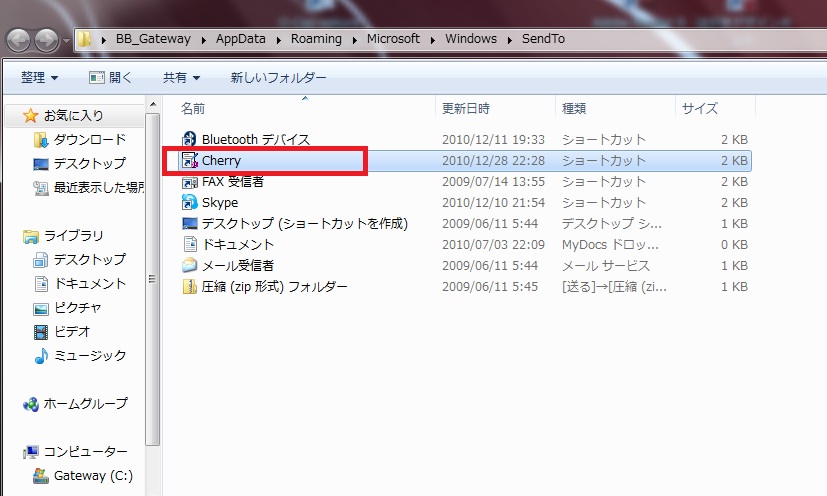Click MyDocs ドロッ... type cell

610,244
